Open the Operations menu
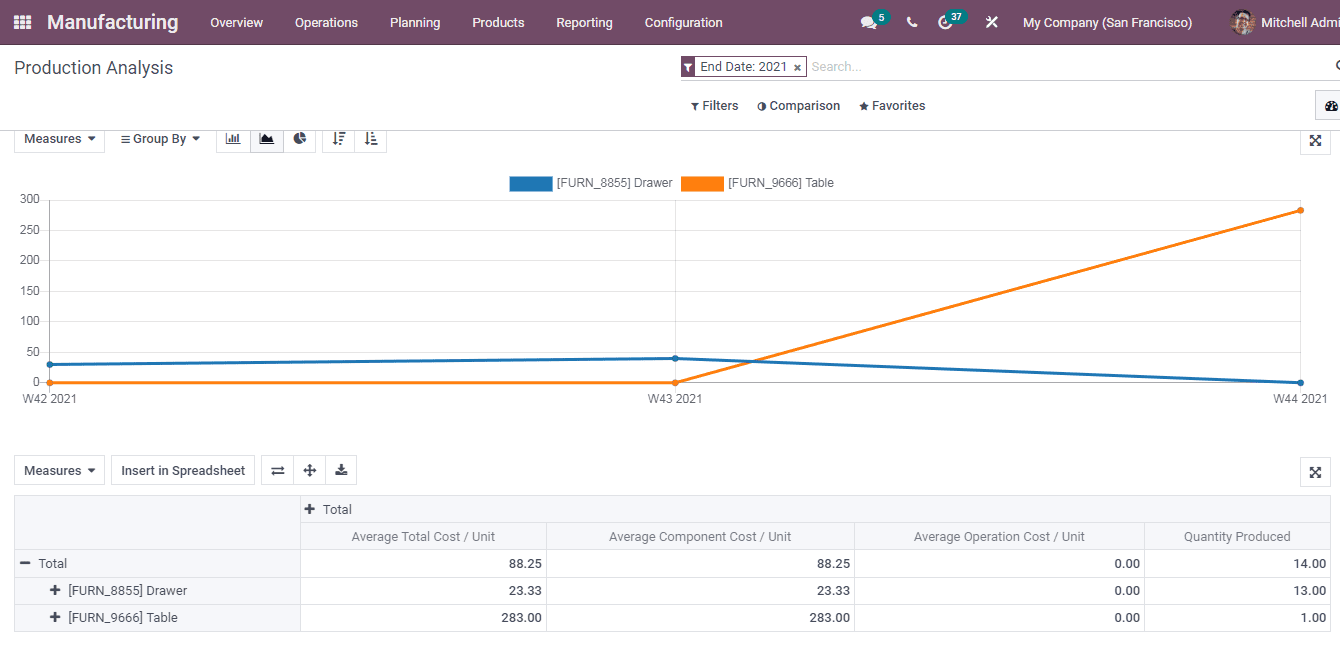 coord(326,22)
